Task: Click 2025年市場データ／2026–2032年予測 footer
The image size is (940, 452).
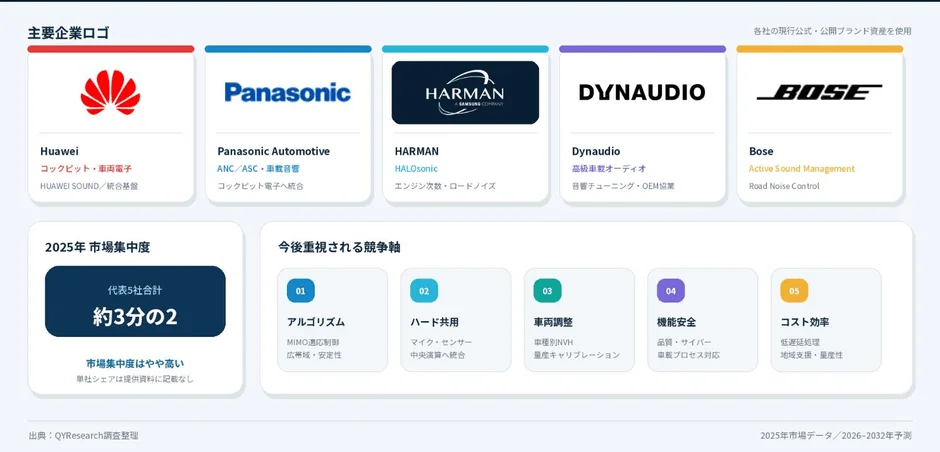Action: point(836,436)
